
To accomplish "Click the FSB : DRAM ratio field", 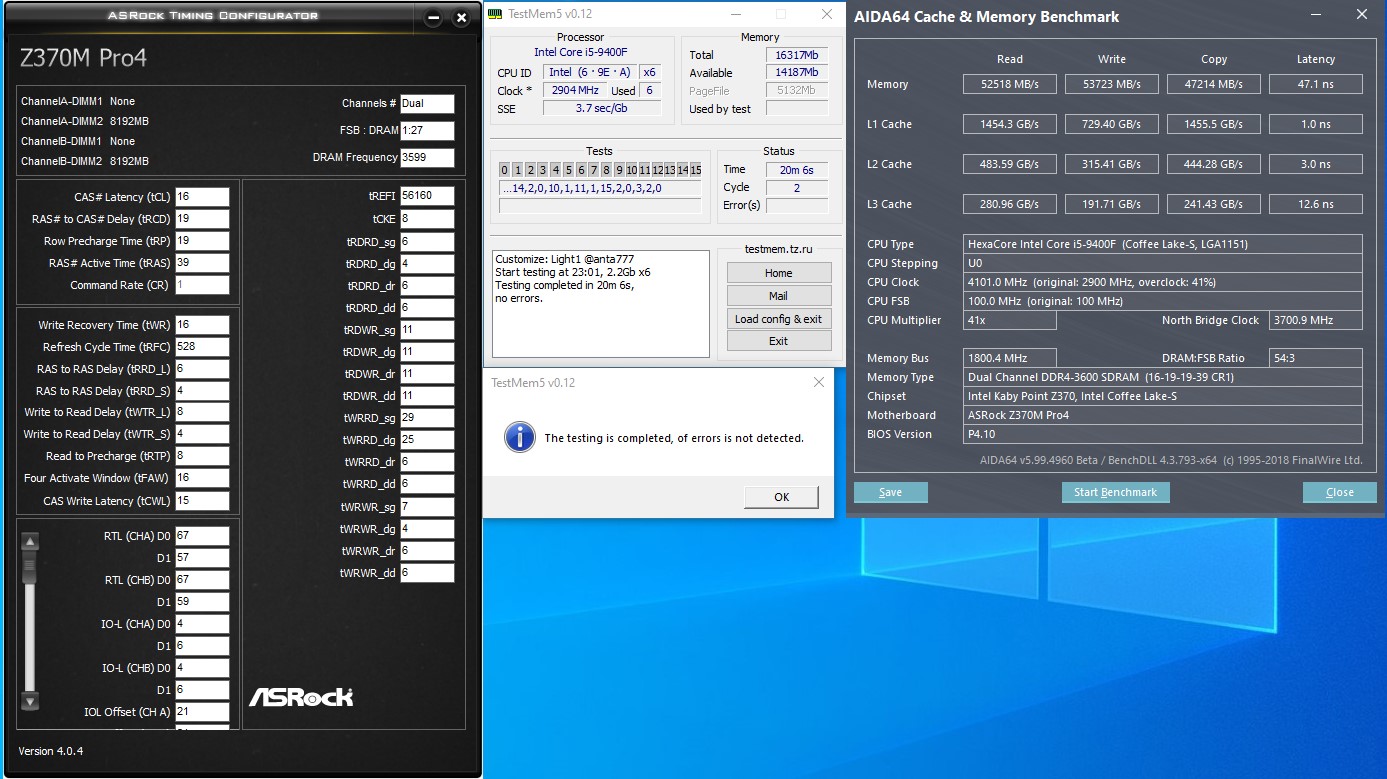I will (x=427, y=130).
